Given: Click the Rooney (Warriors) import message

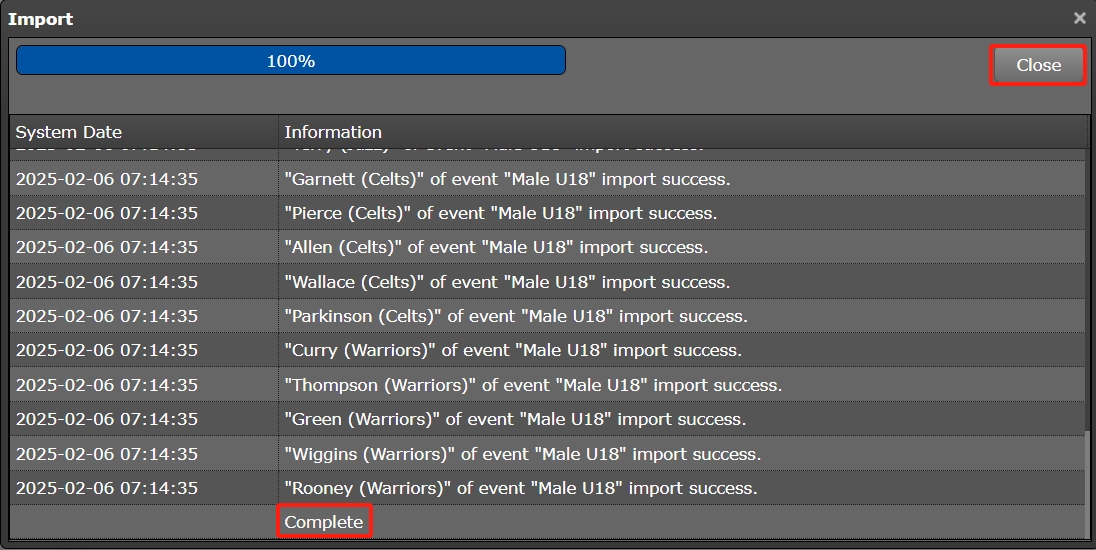Looking at the screenshot, I should (x=521, y=488).
